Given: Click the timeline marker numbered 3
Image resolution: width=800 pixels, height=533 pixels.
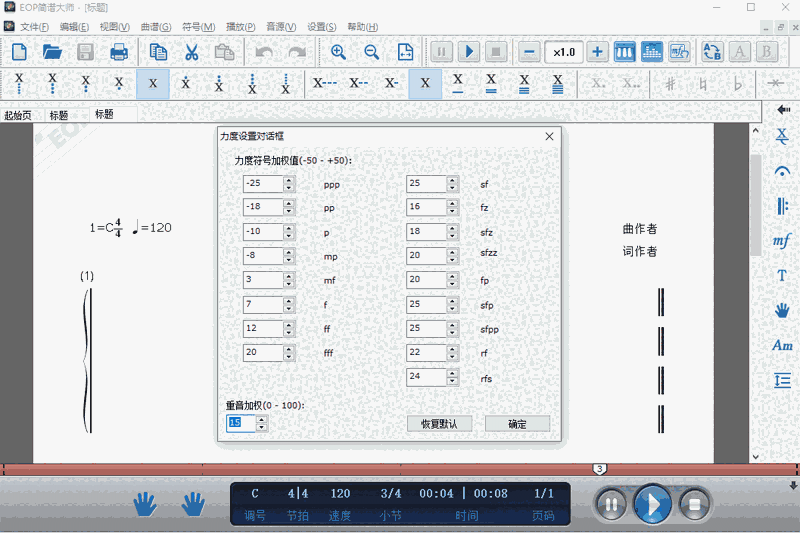Looking at the screenshot, I should click(599, 468).
